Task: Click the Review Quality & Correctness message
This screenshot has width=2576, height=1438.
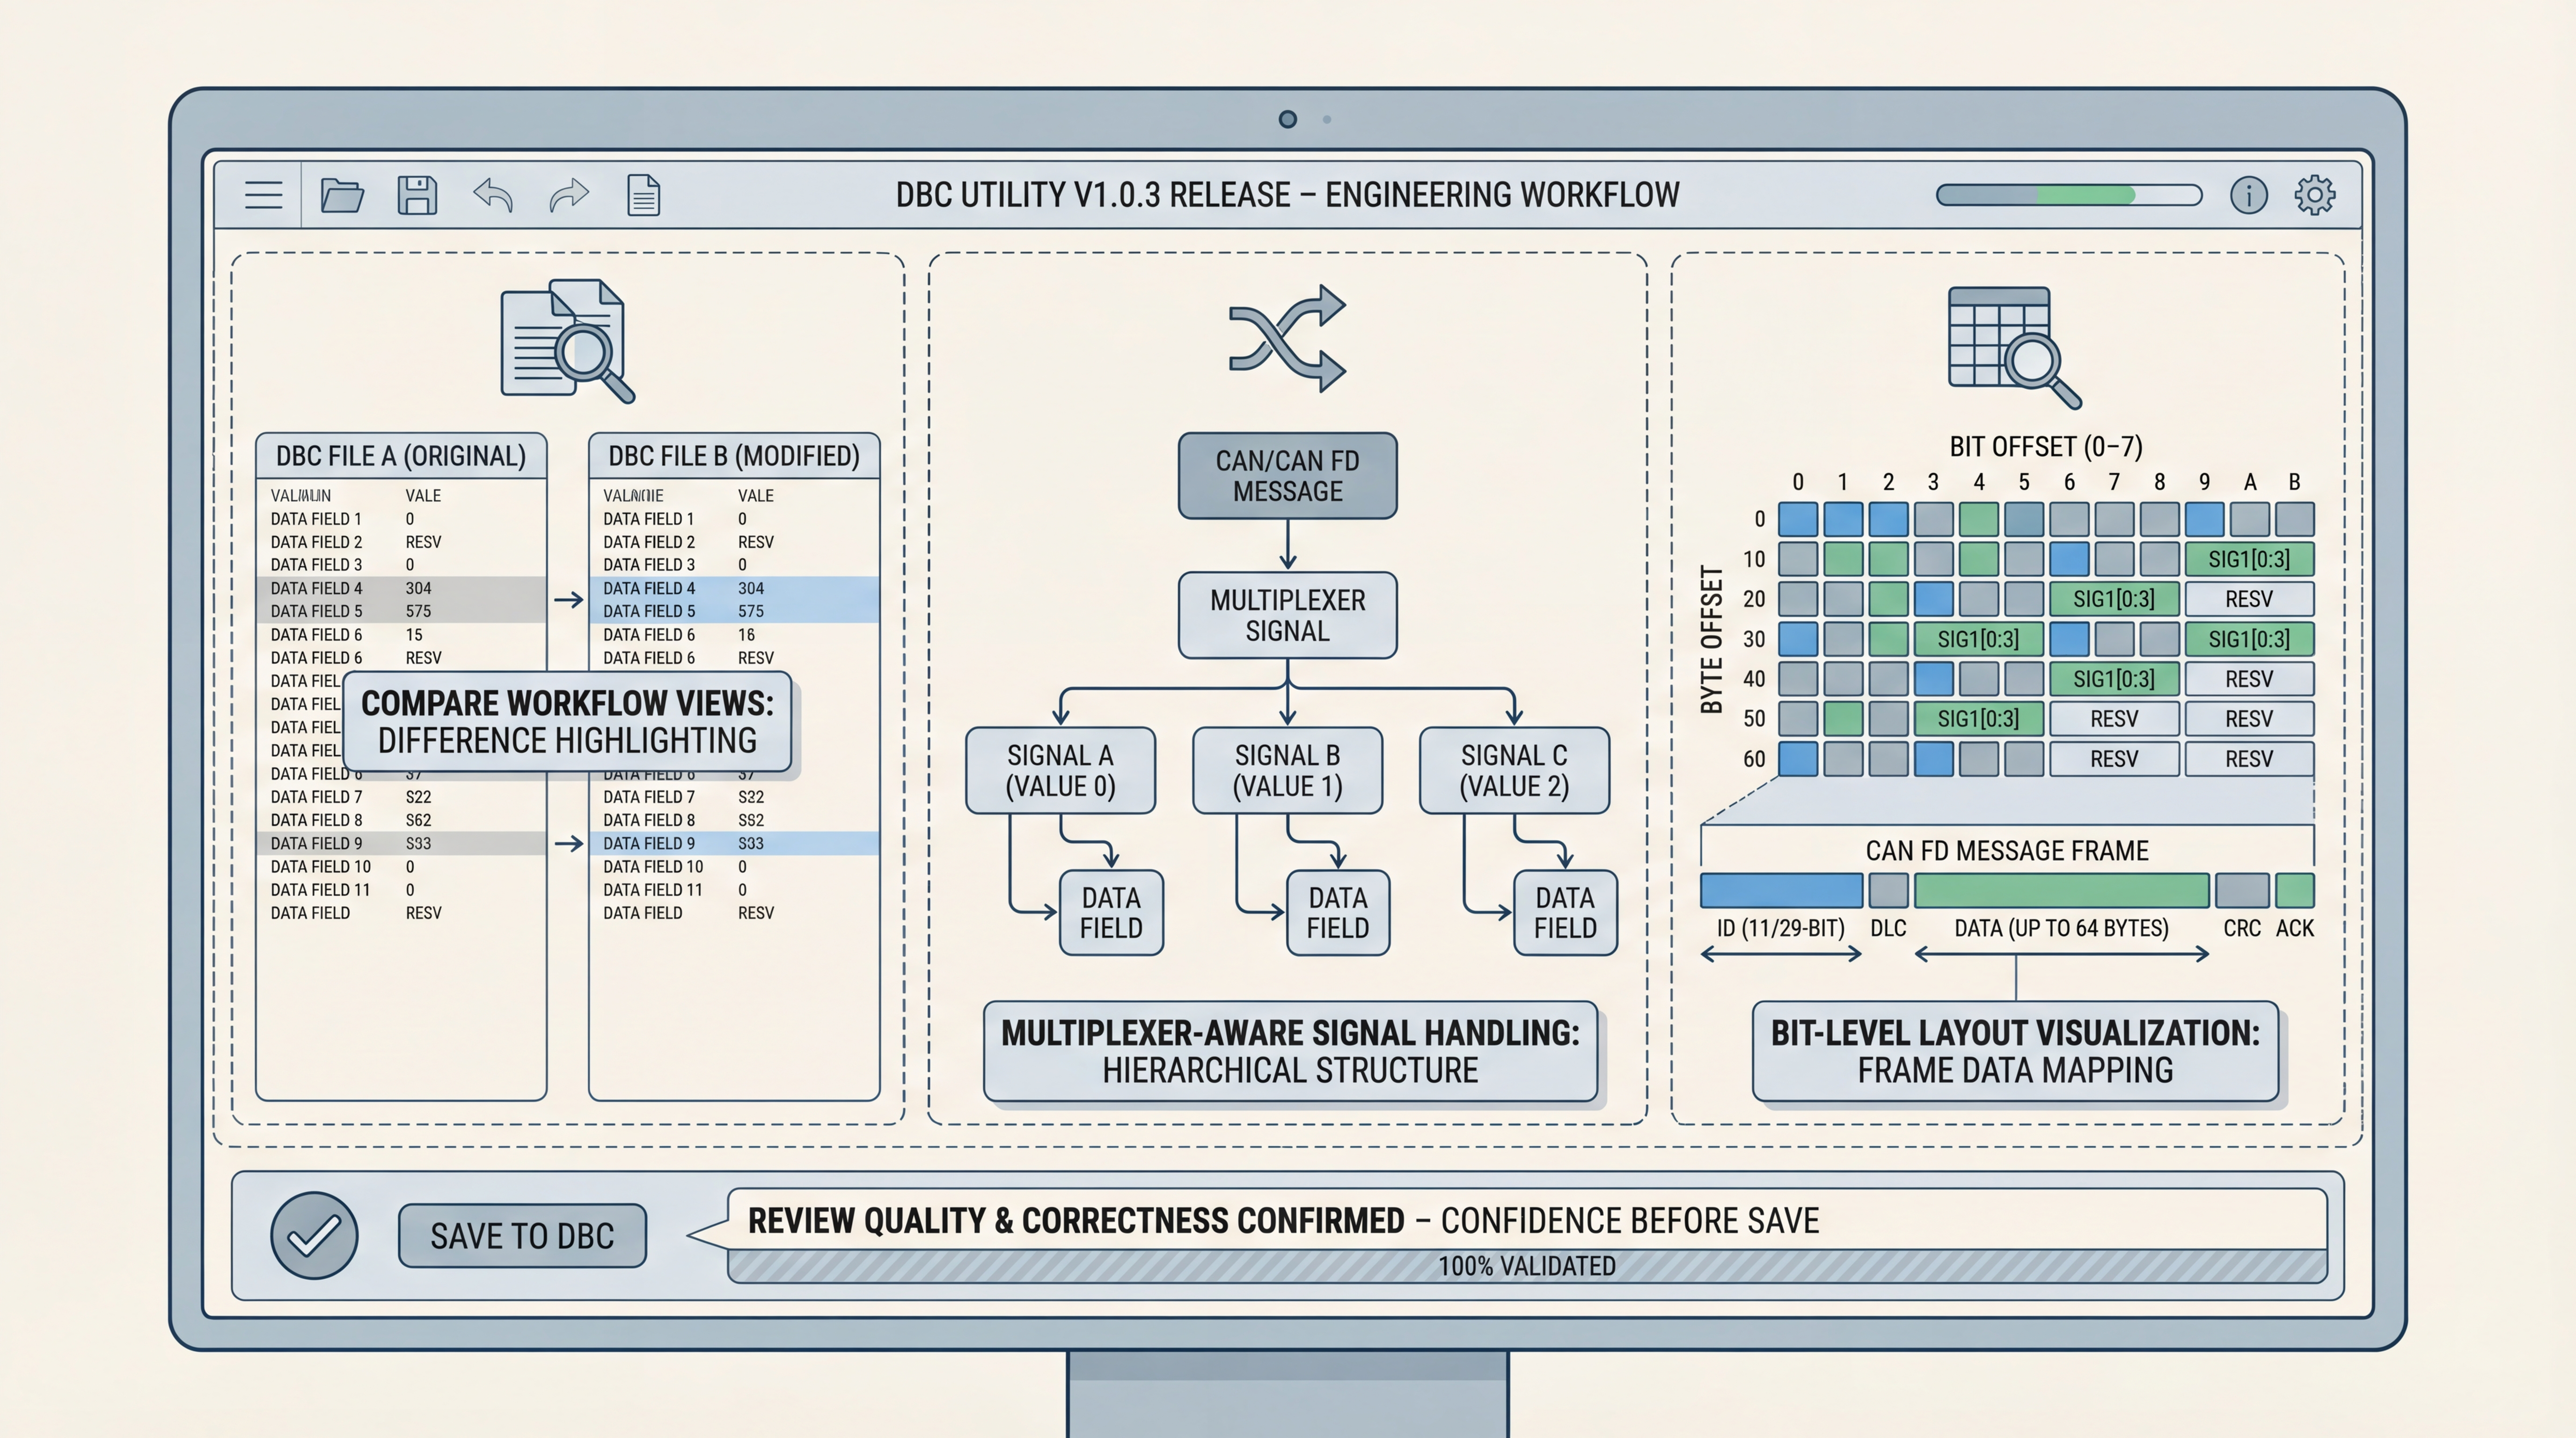Action: (1283, 1221)
